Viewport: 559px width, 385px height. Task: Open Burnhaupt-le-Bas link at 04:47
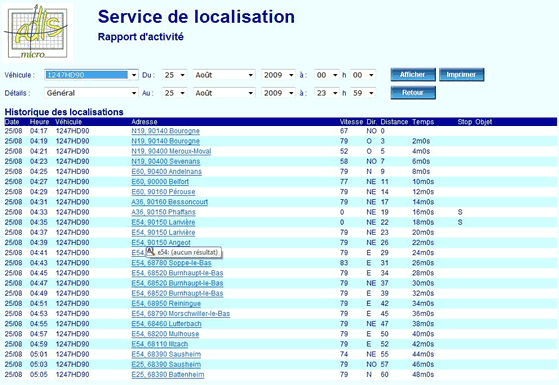click(x=177, y=283)
